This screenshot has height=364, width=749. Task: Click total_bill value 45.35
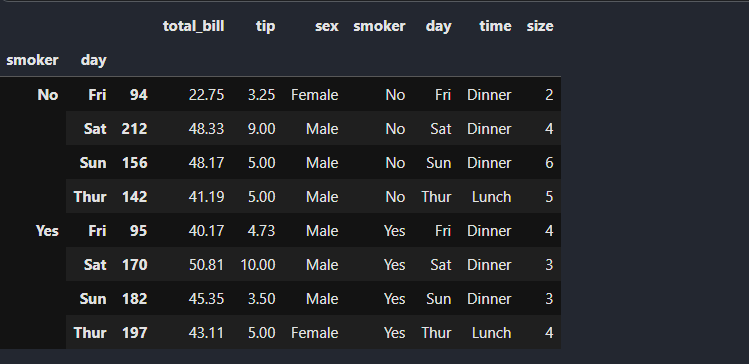pyautogui.click(x=206, y=299)
